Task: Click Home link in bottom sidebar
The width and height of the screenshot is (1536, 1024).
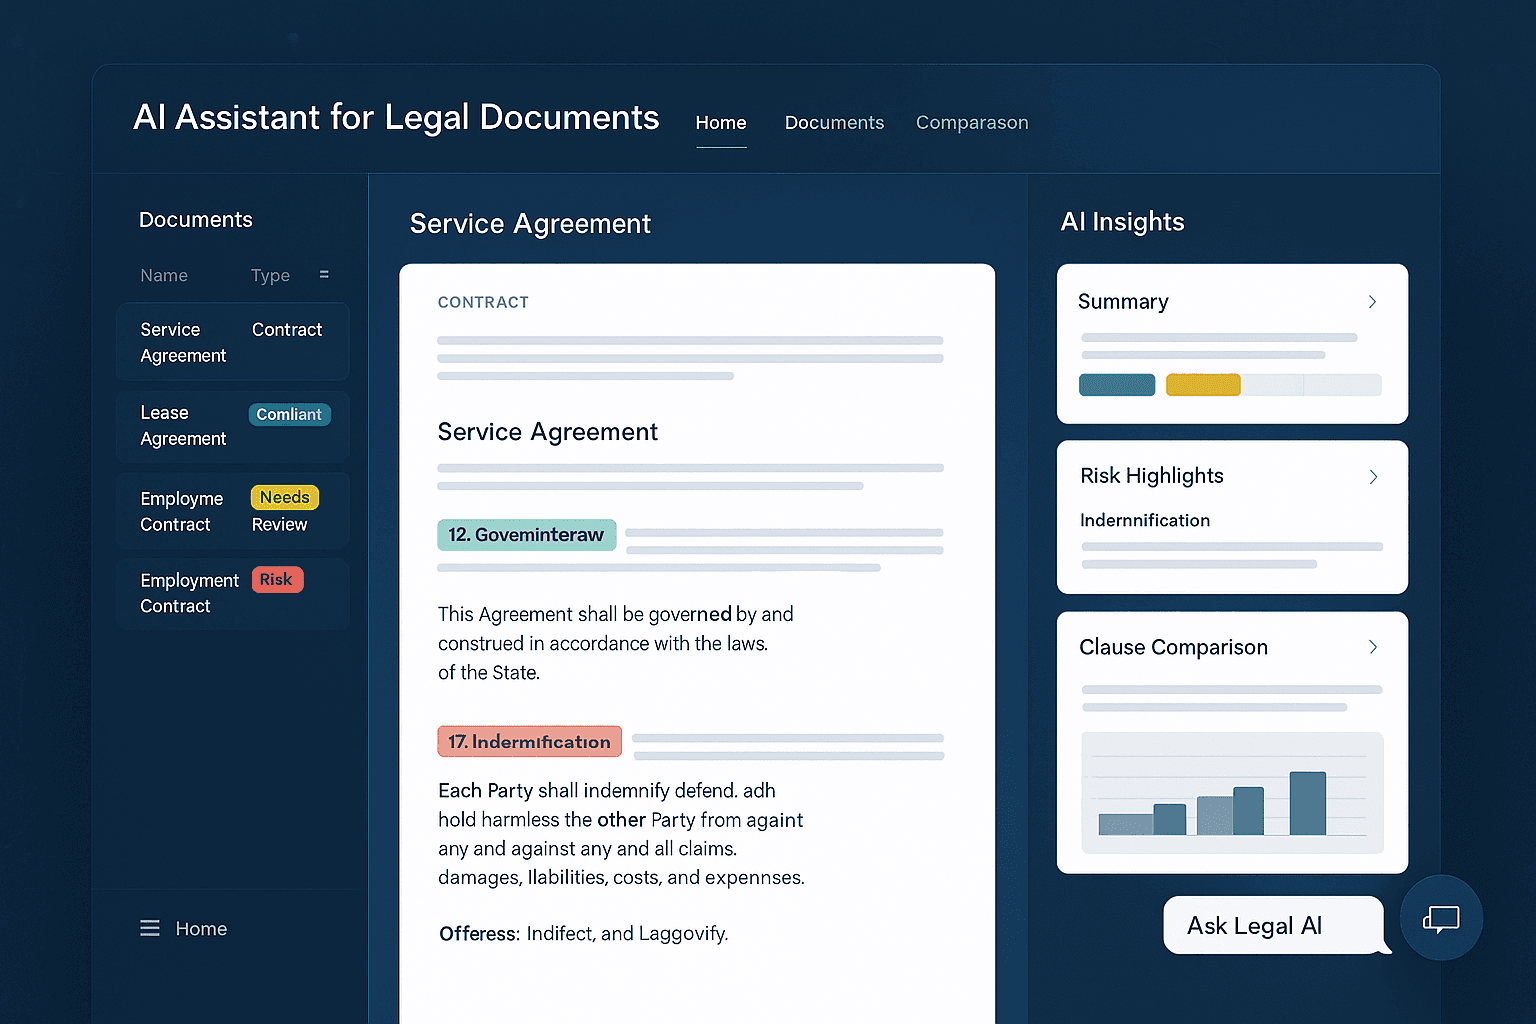Action: 201,929
